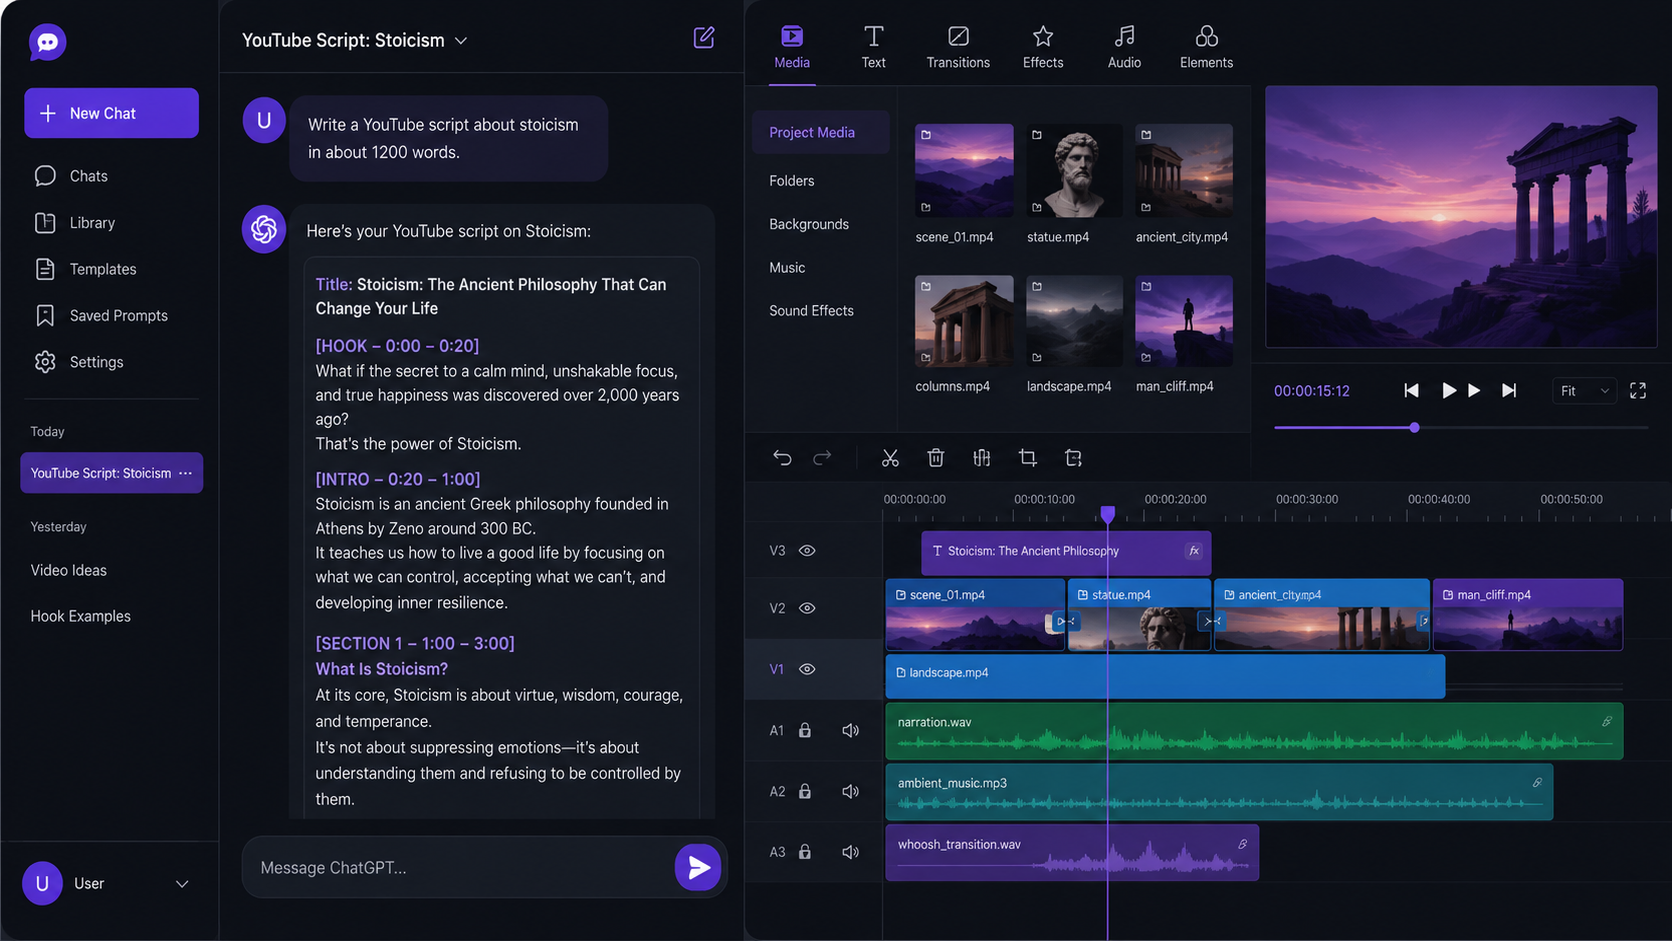Screen dimensions: 1672x941
Task: Enter fullscreen preview
Action: coord(1638,391)
